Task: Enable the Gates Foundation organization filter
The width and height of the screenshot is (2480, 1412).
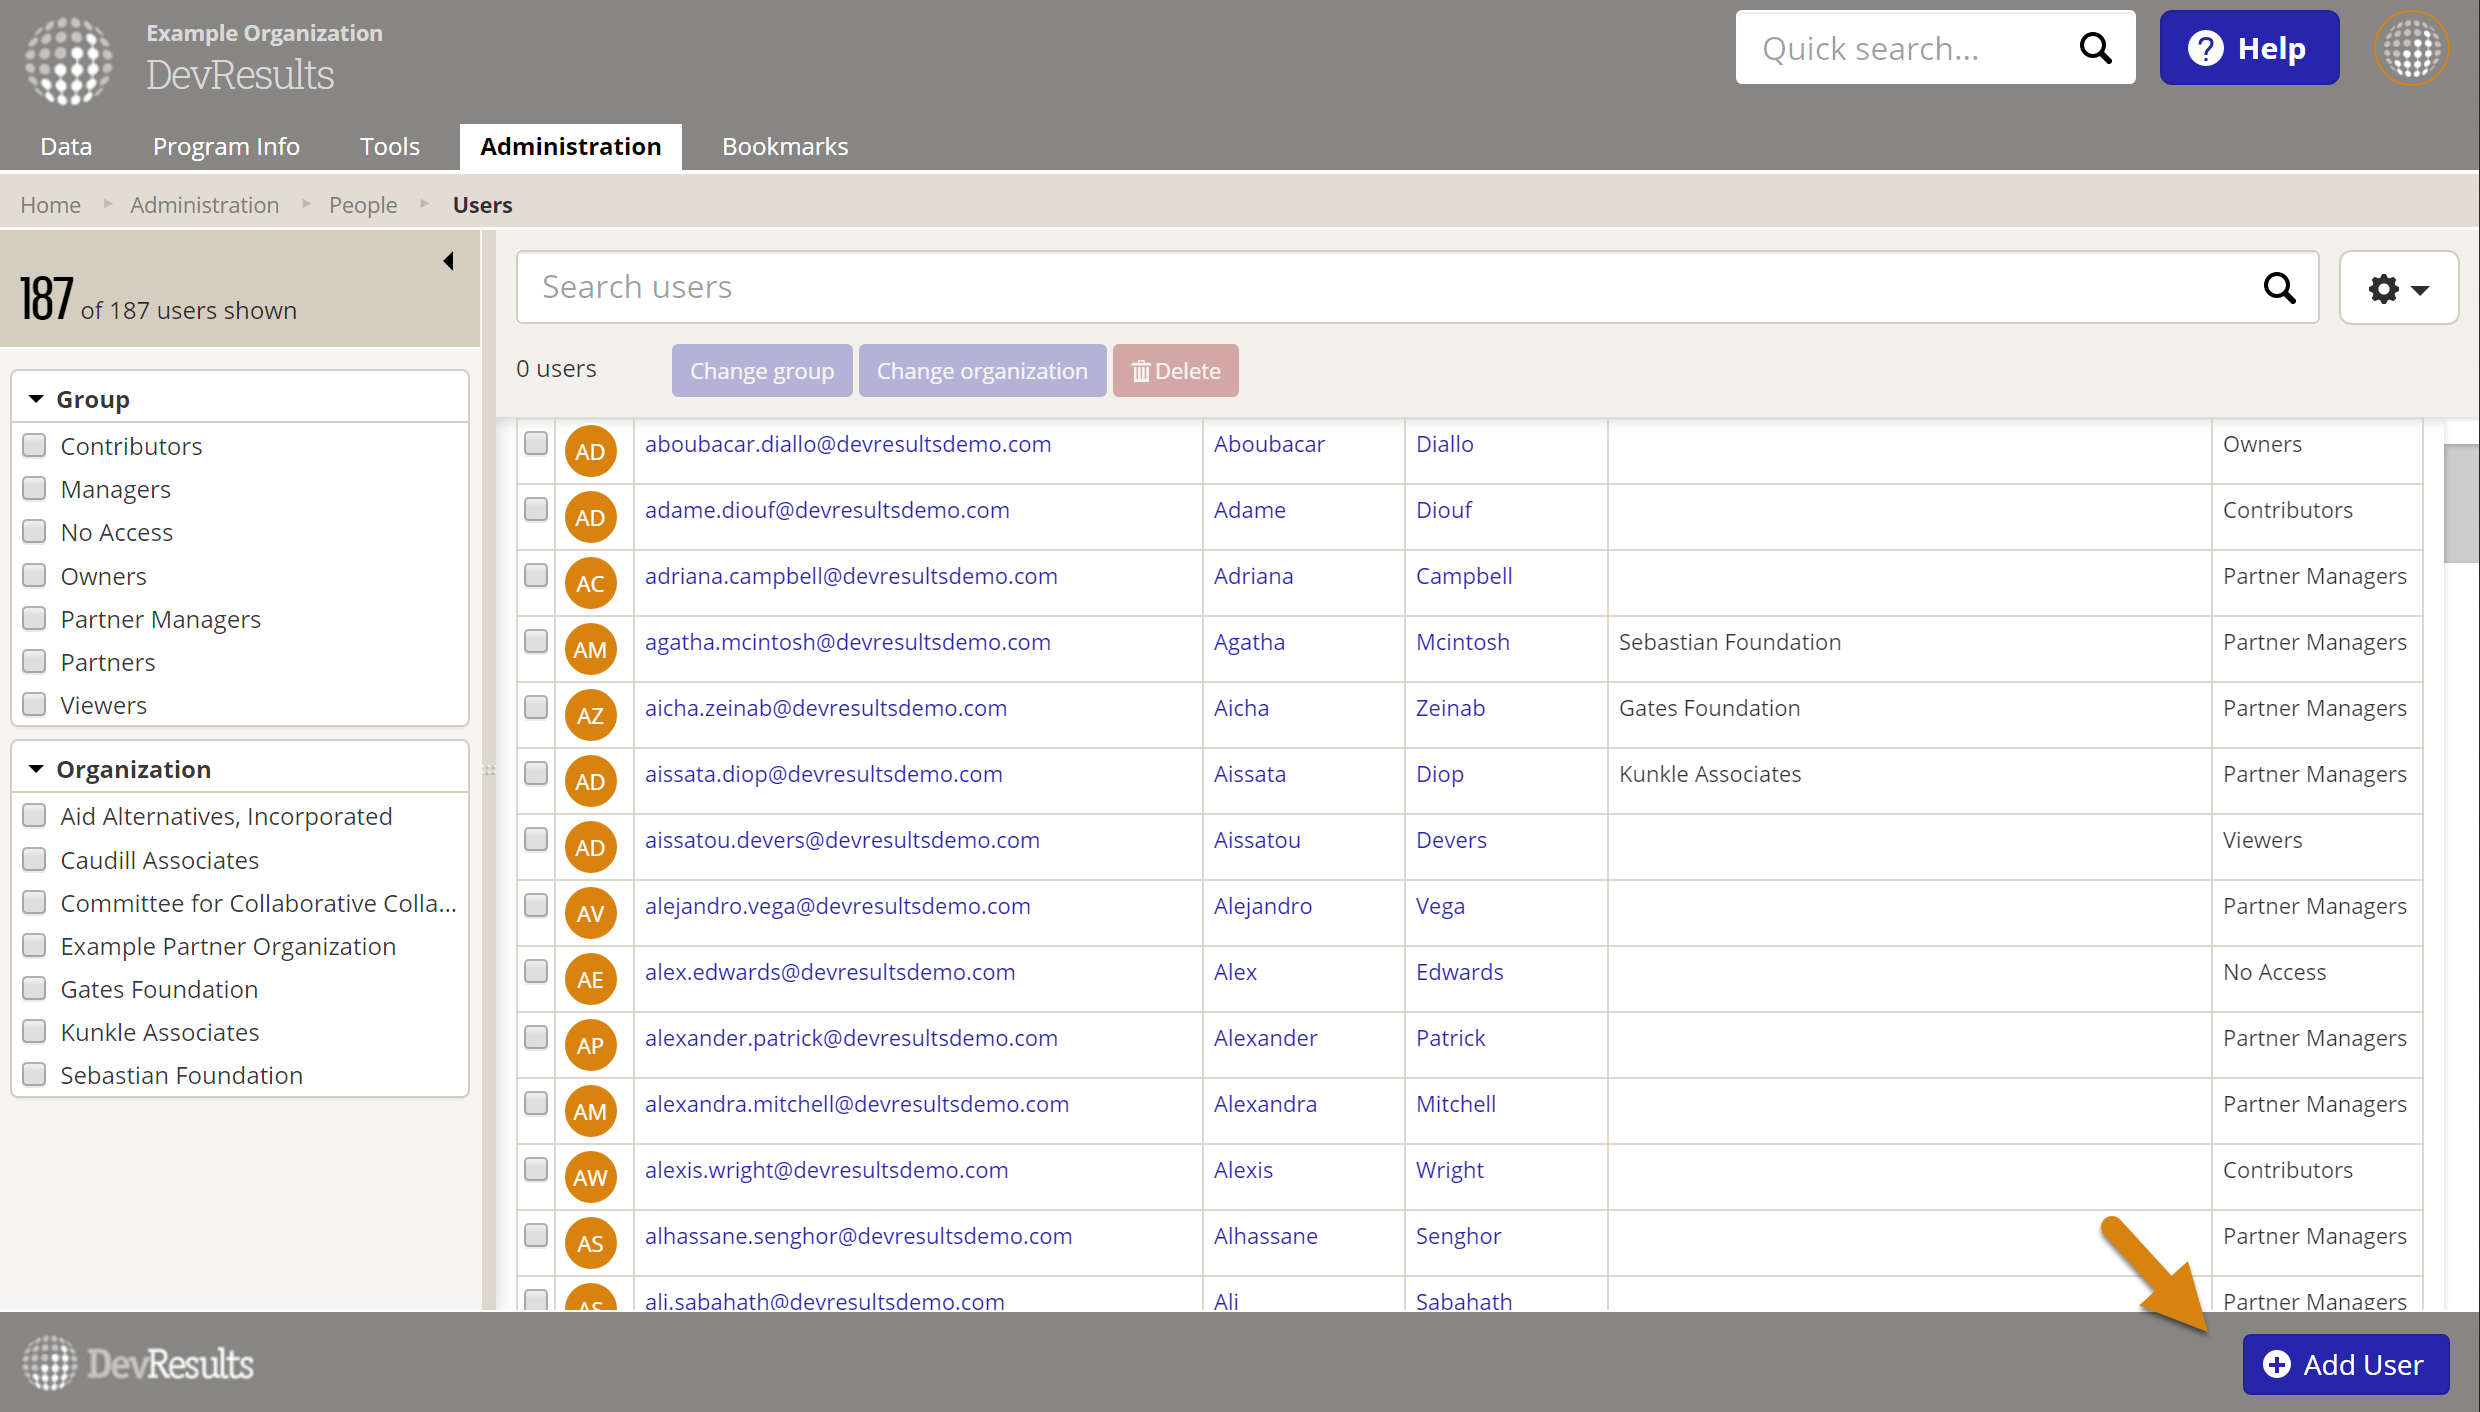Action: [35, 989]
